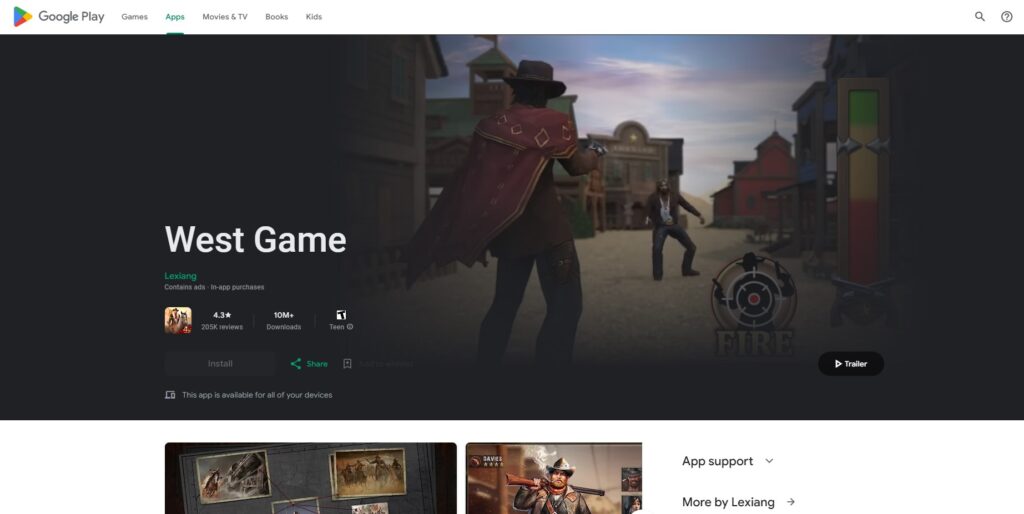The image size is (1024, 514).
Task: Open the screenshot showing the cowboy with a rifle
Action: [x=554, y=478]
